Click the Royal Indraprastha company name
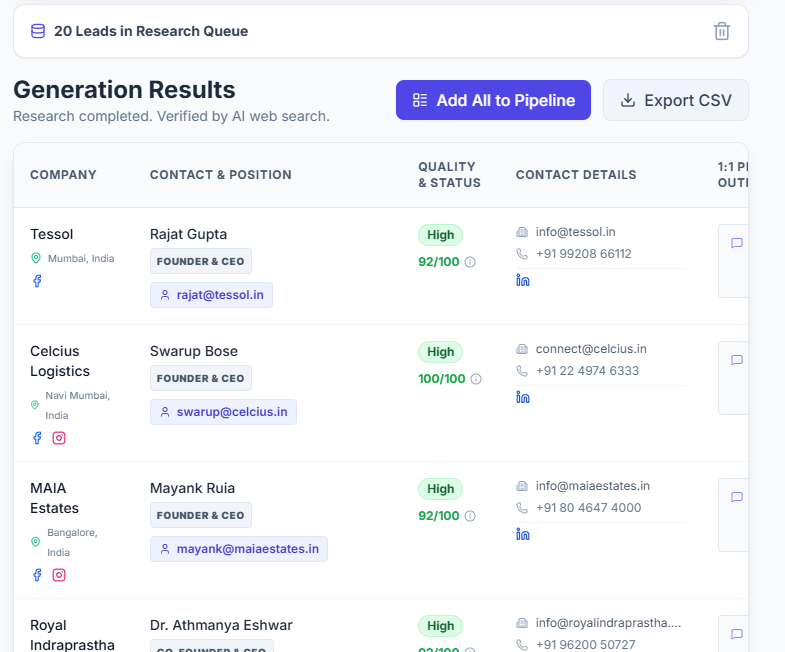The width and height of the screenshot is (785, 652). click(72, 635)
